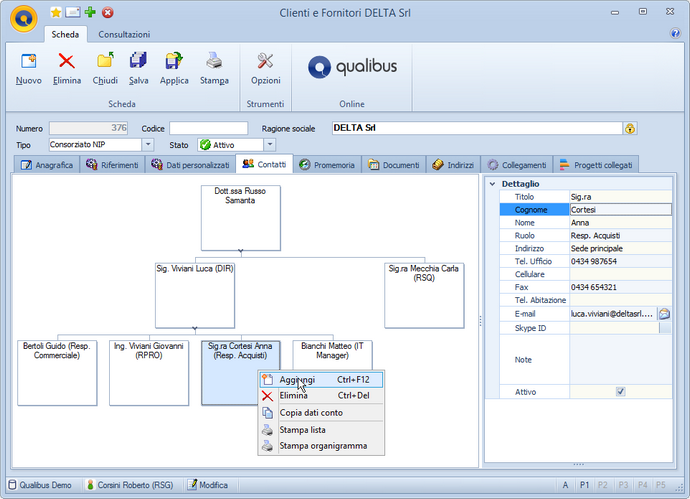The width and height of the screenshot is (690, 499).
Task: Close the card with Chiudi icon
Action: 105,60
